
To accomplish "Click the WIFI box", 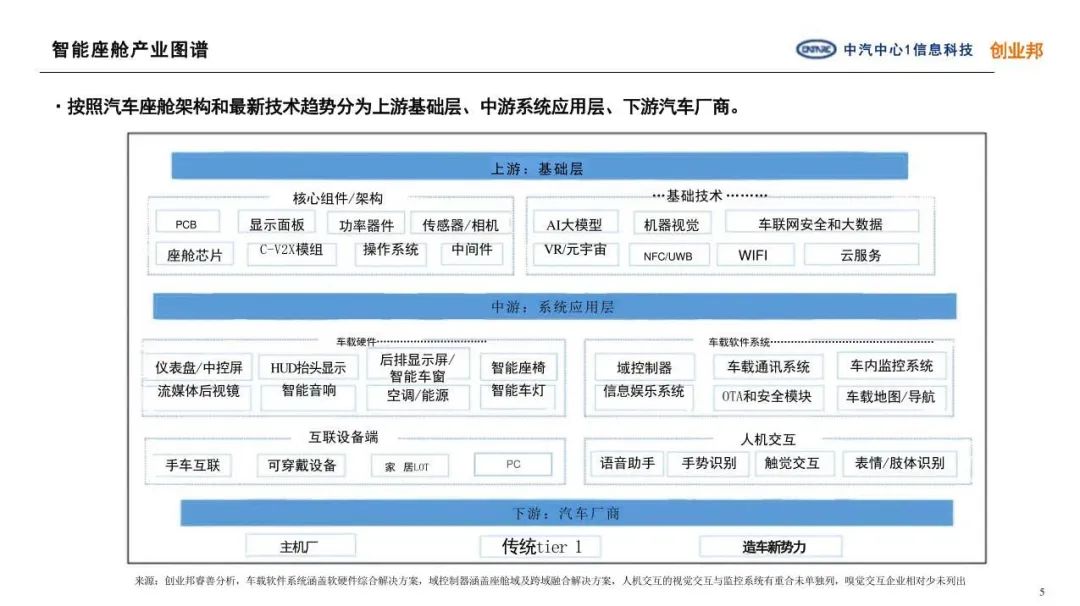I will (x=755, y=254).
